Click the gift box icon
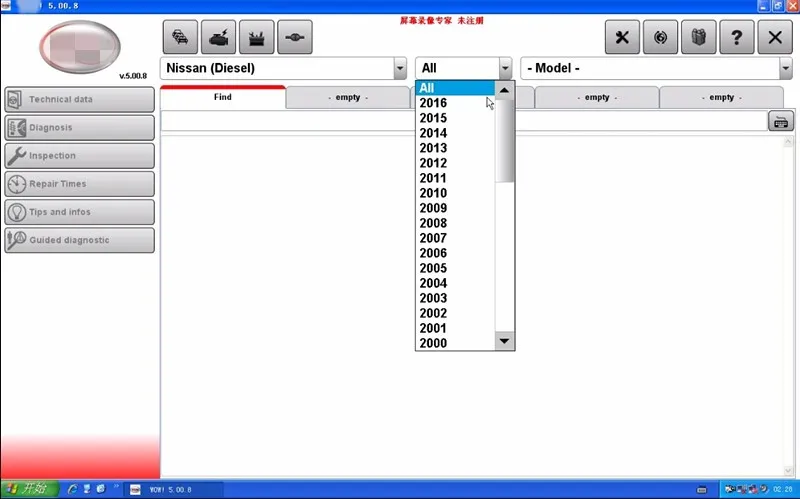Image resolution: width=800 pixels, height=499 pixels. tap(698, 37)
